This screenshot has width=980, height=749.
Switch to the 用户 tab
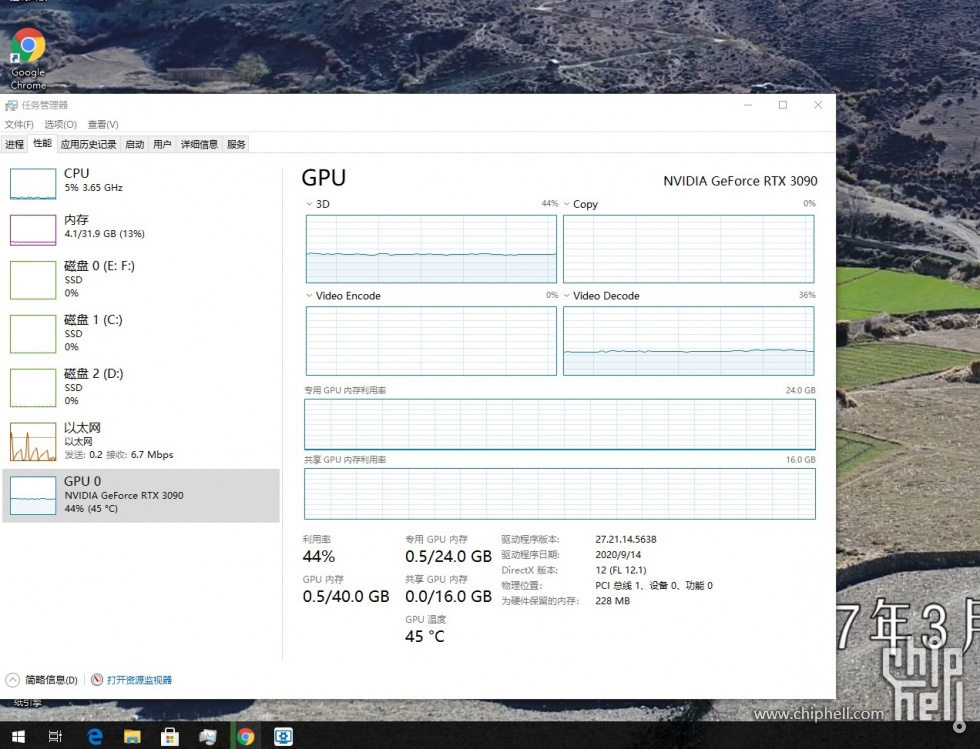162,144
